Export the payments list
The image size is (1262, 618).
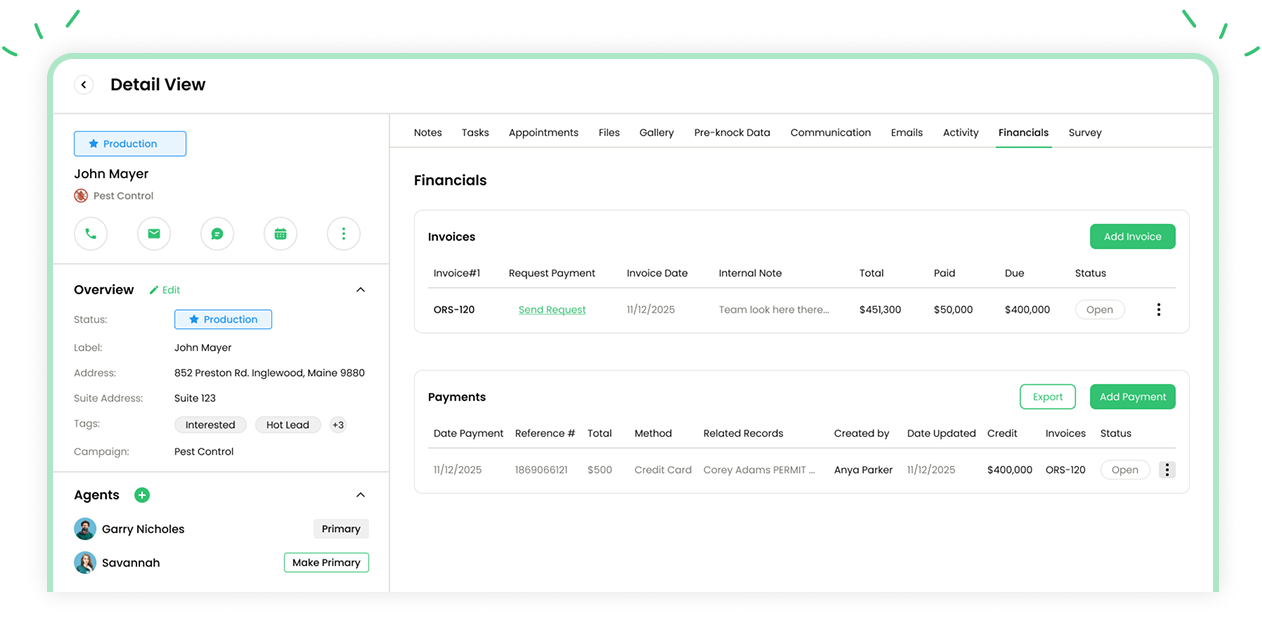[x=1047, y=397]
